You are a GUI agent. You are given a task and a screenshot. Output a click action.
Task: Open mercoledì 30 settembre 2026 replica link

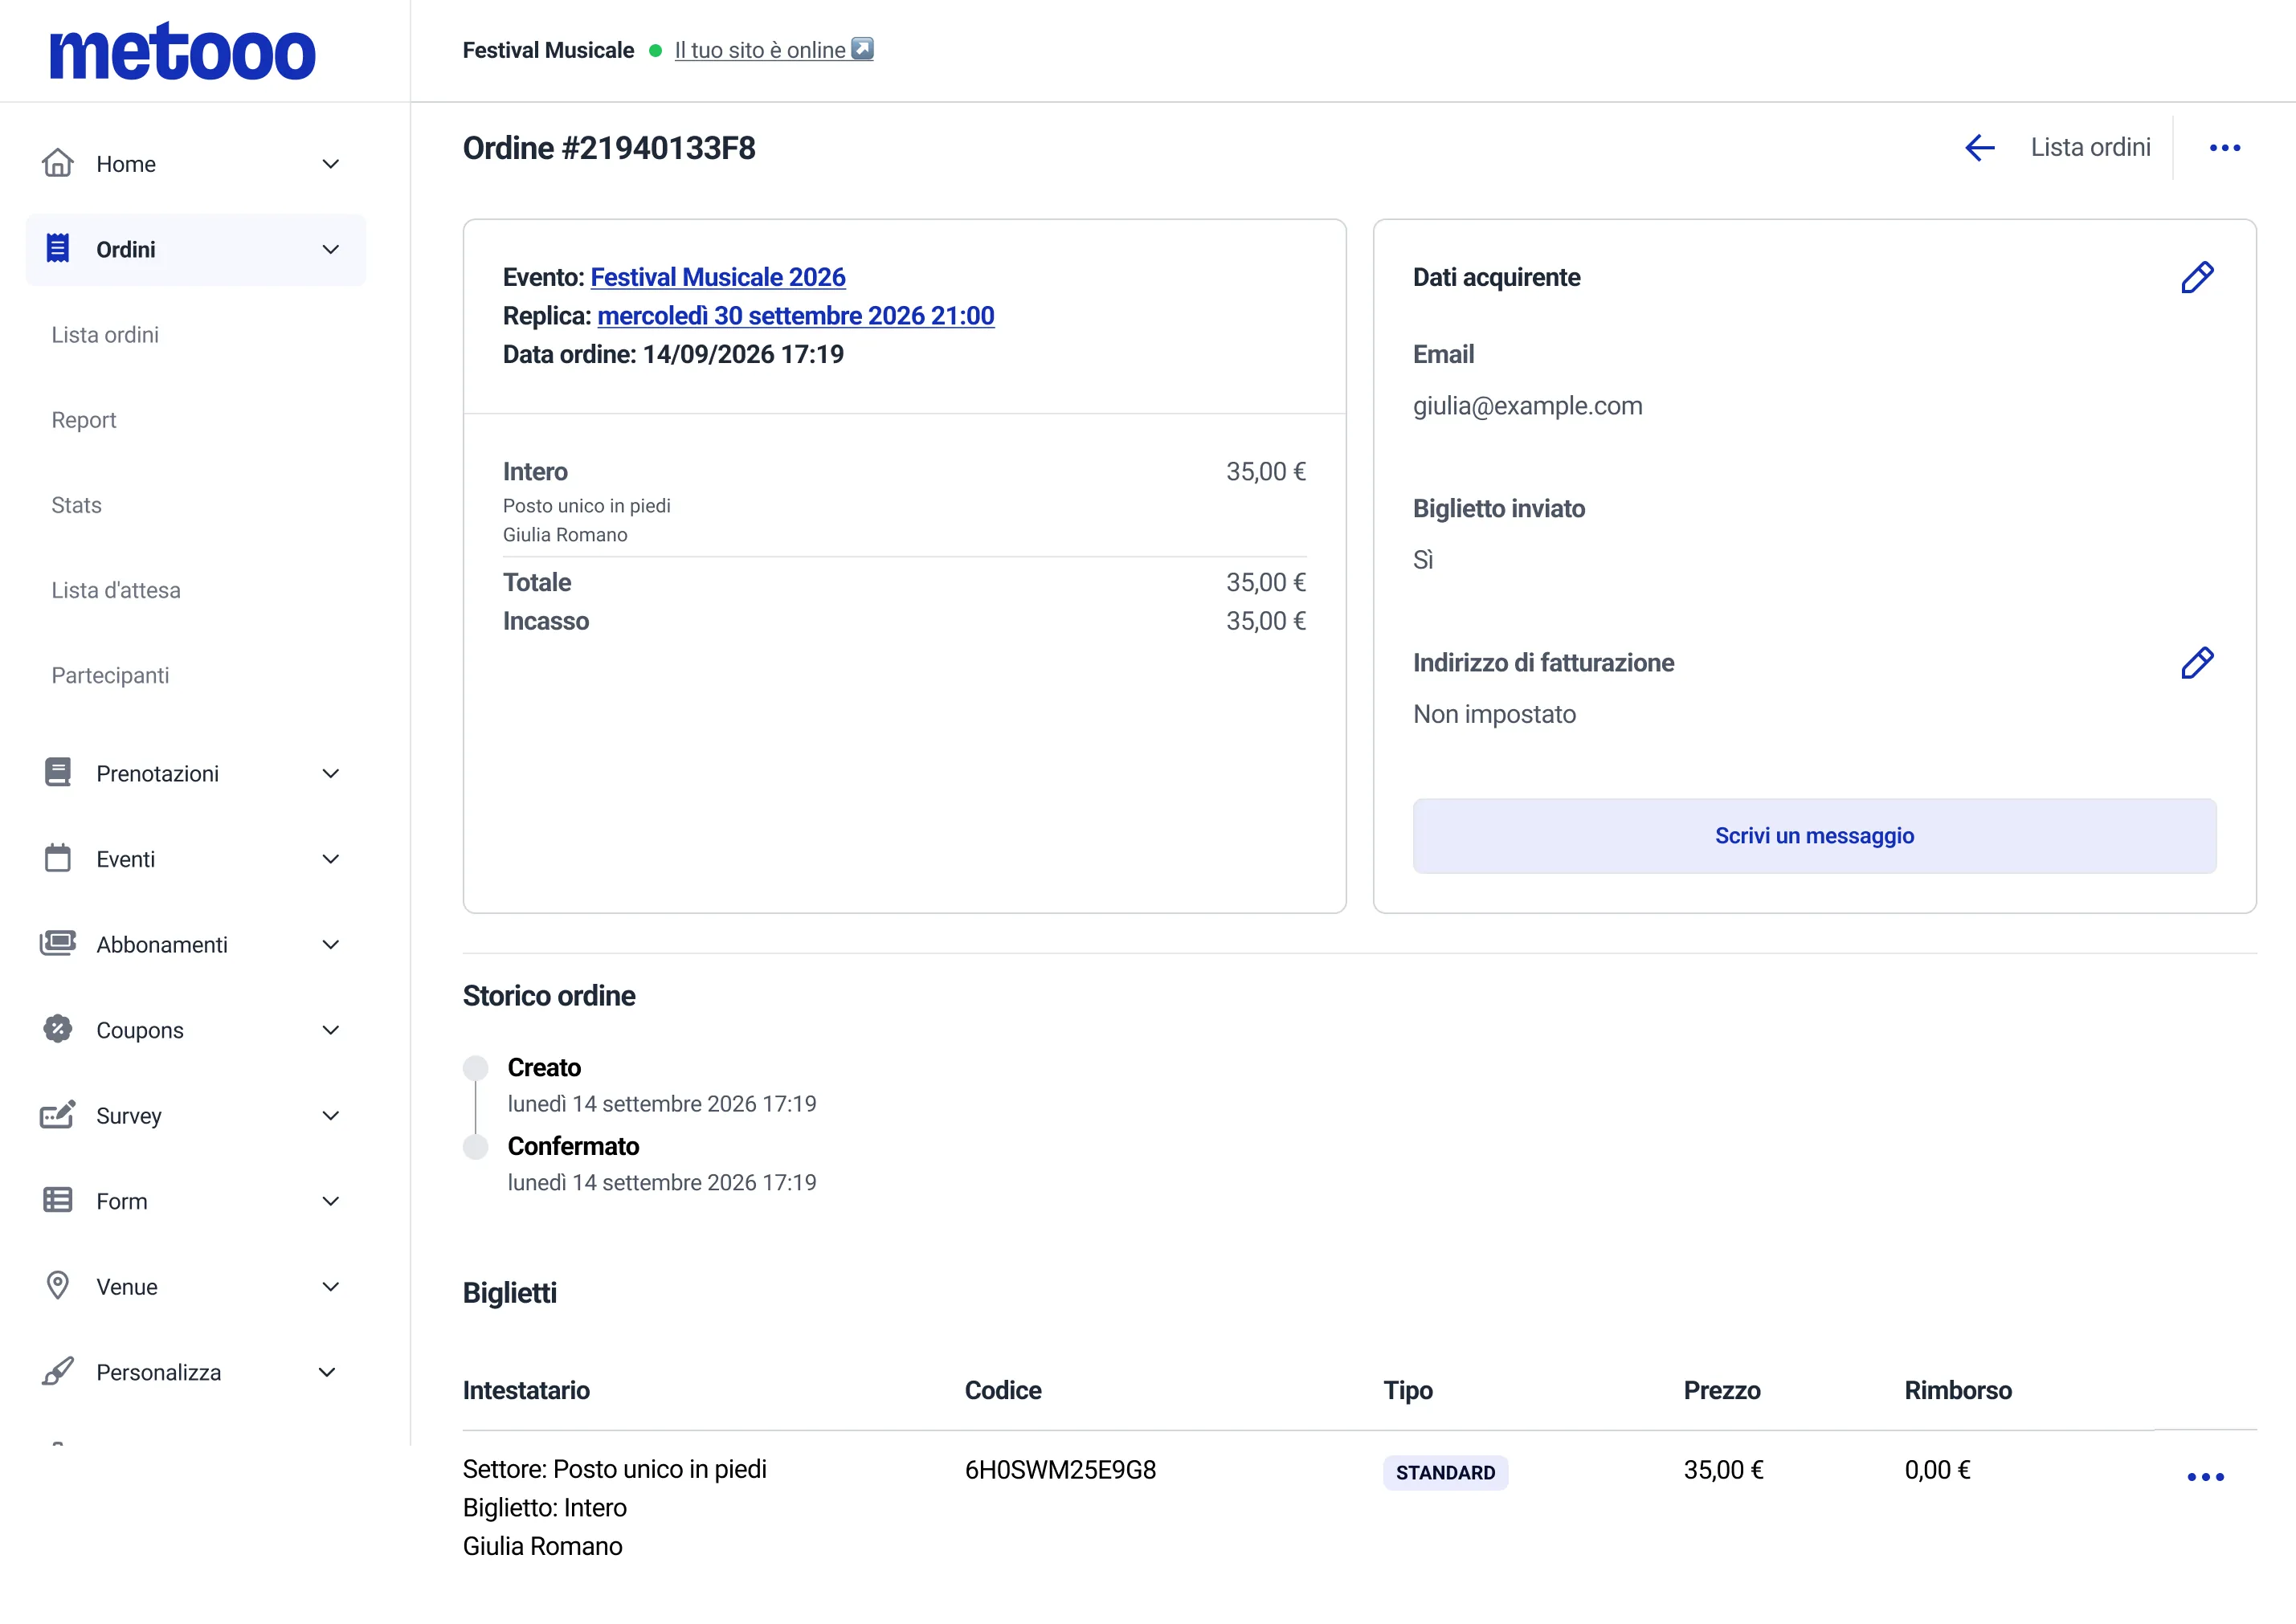coord(796,316)
